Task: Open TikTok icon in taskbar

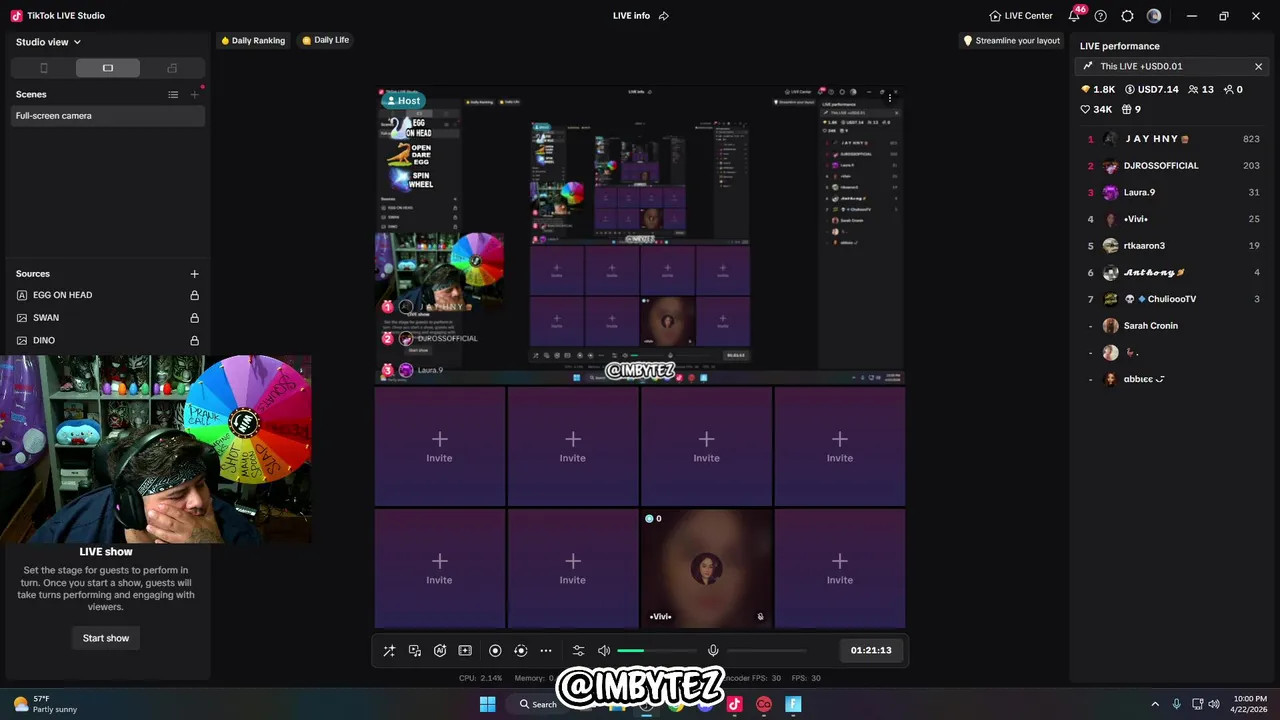Action: pos(735,704)
